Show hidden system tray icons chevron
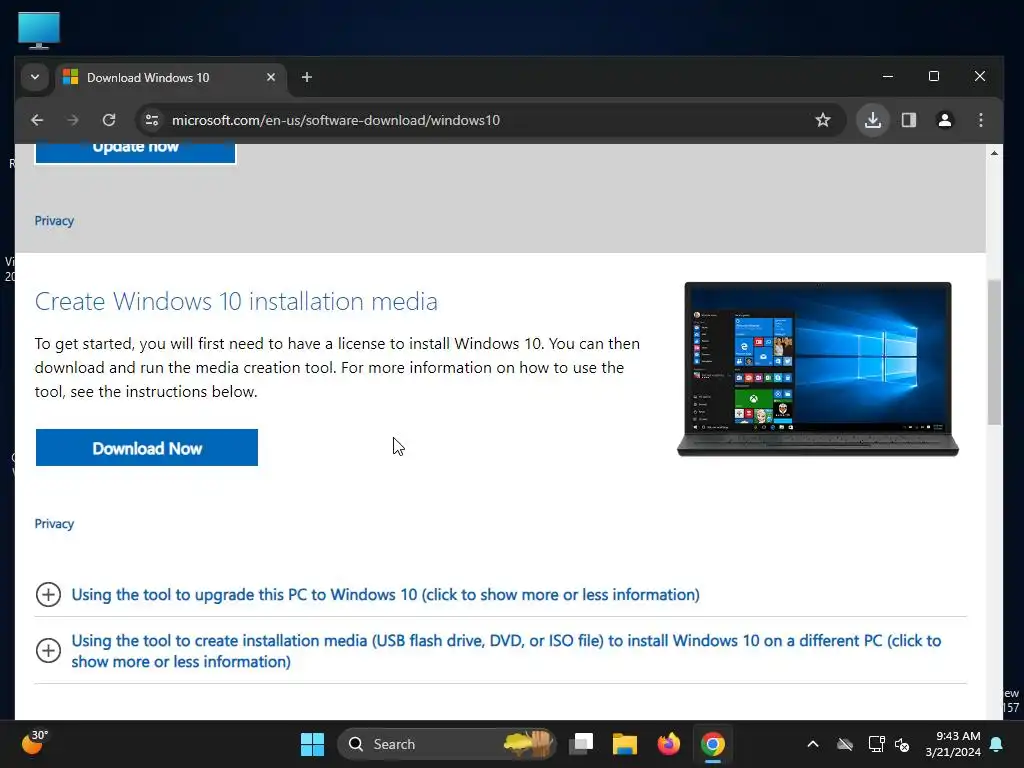 (813, 744)
